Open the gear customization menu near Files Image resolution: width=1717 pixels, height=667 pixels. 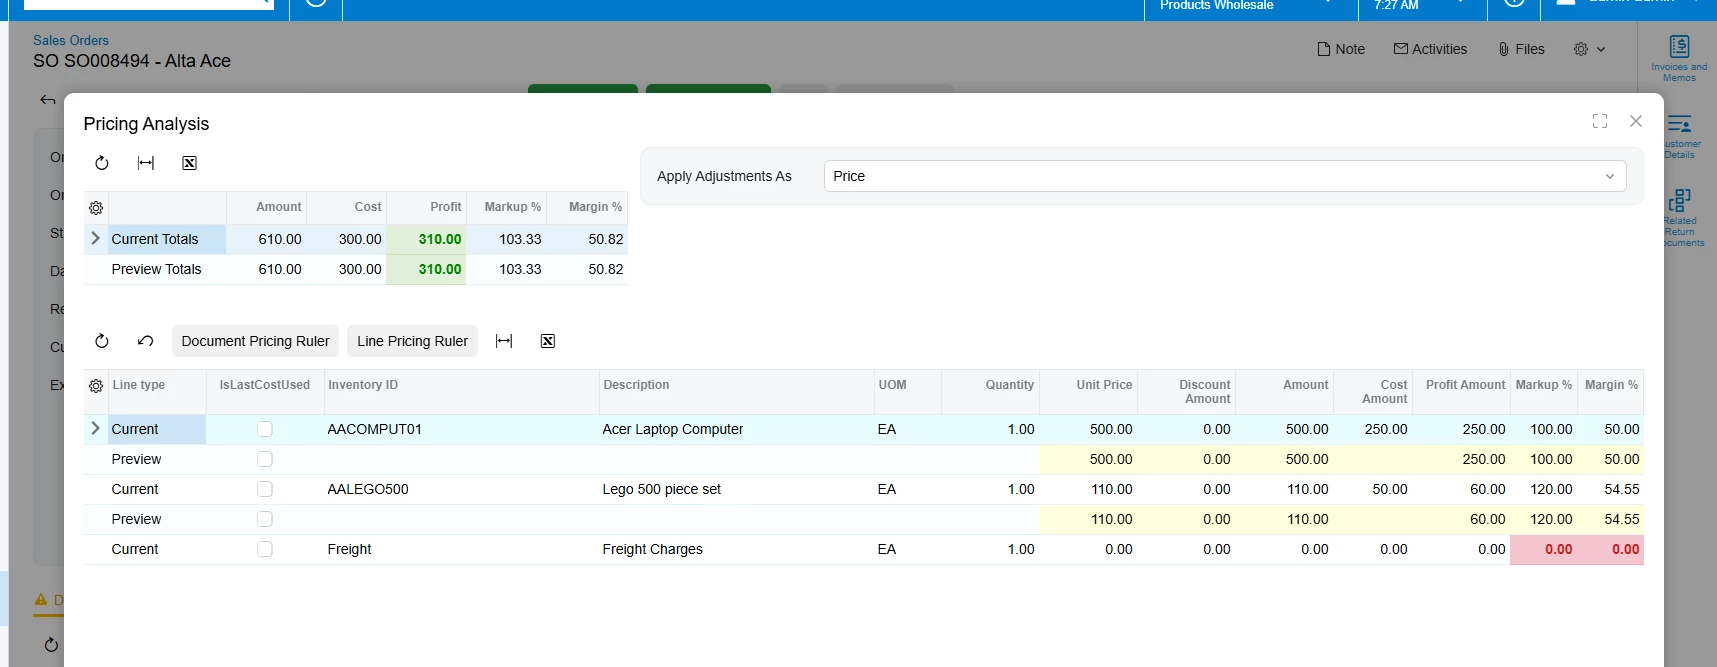click(x=1589, y=49)
